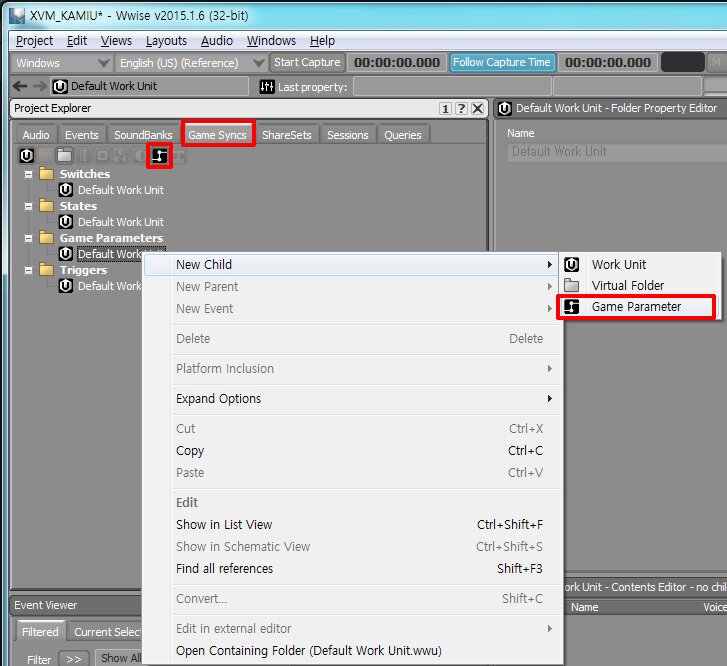The height and width of the screenshot is (666, 727).
Task: Select the Filtered tab in Event Viewer
Action: [40, 632]
